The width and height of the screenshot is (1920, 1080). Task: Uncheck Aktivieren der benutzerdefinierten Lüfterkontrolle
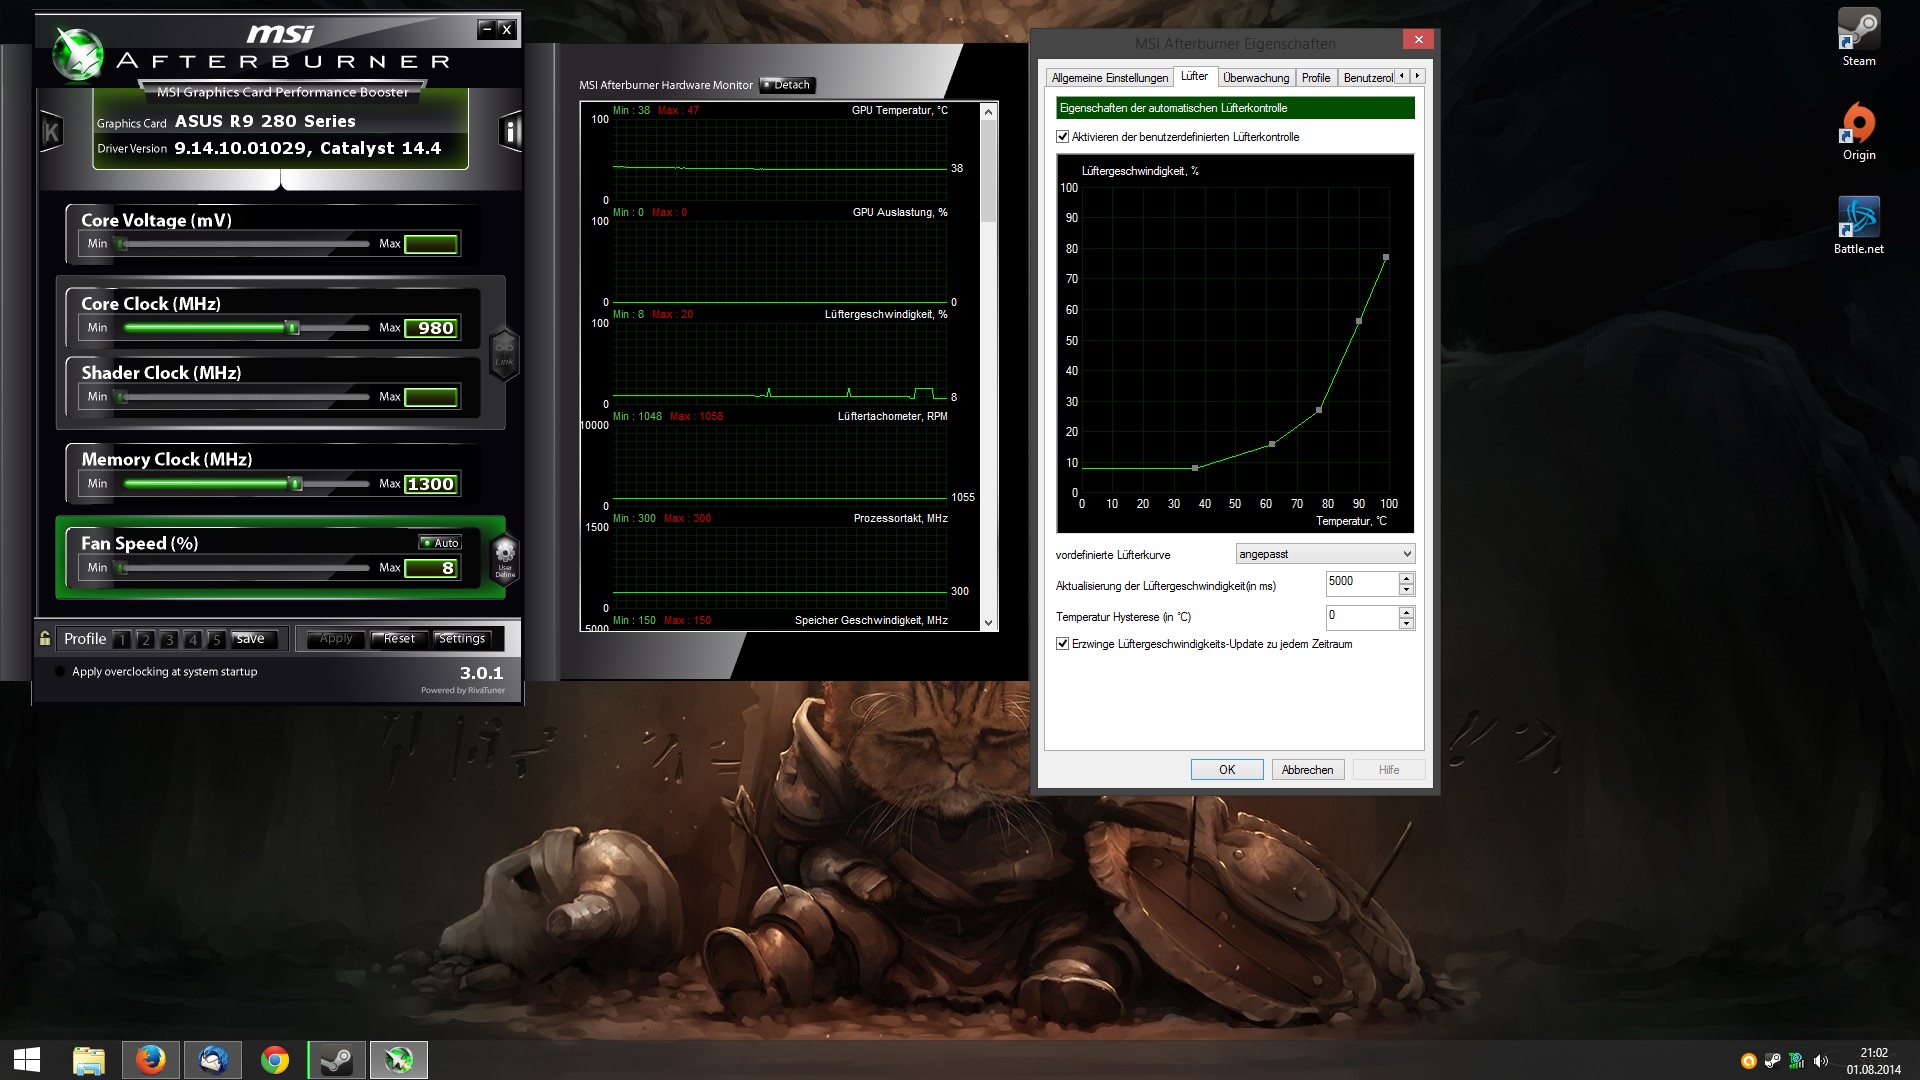coord(1063,137)
